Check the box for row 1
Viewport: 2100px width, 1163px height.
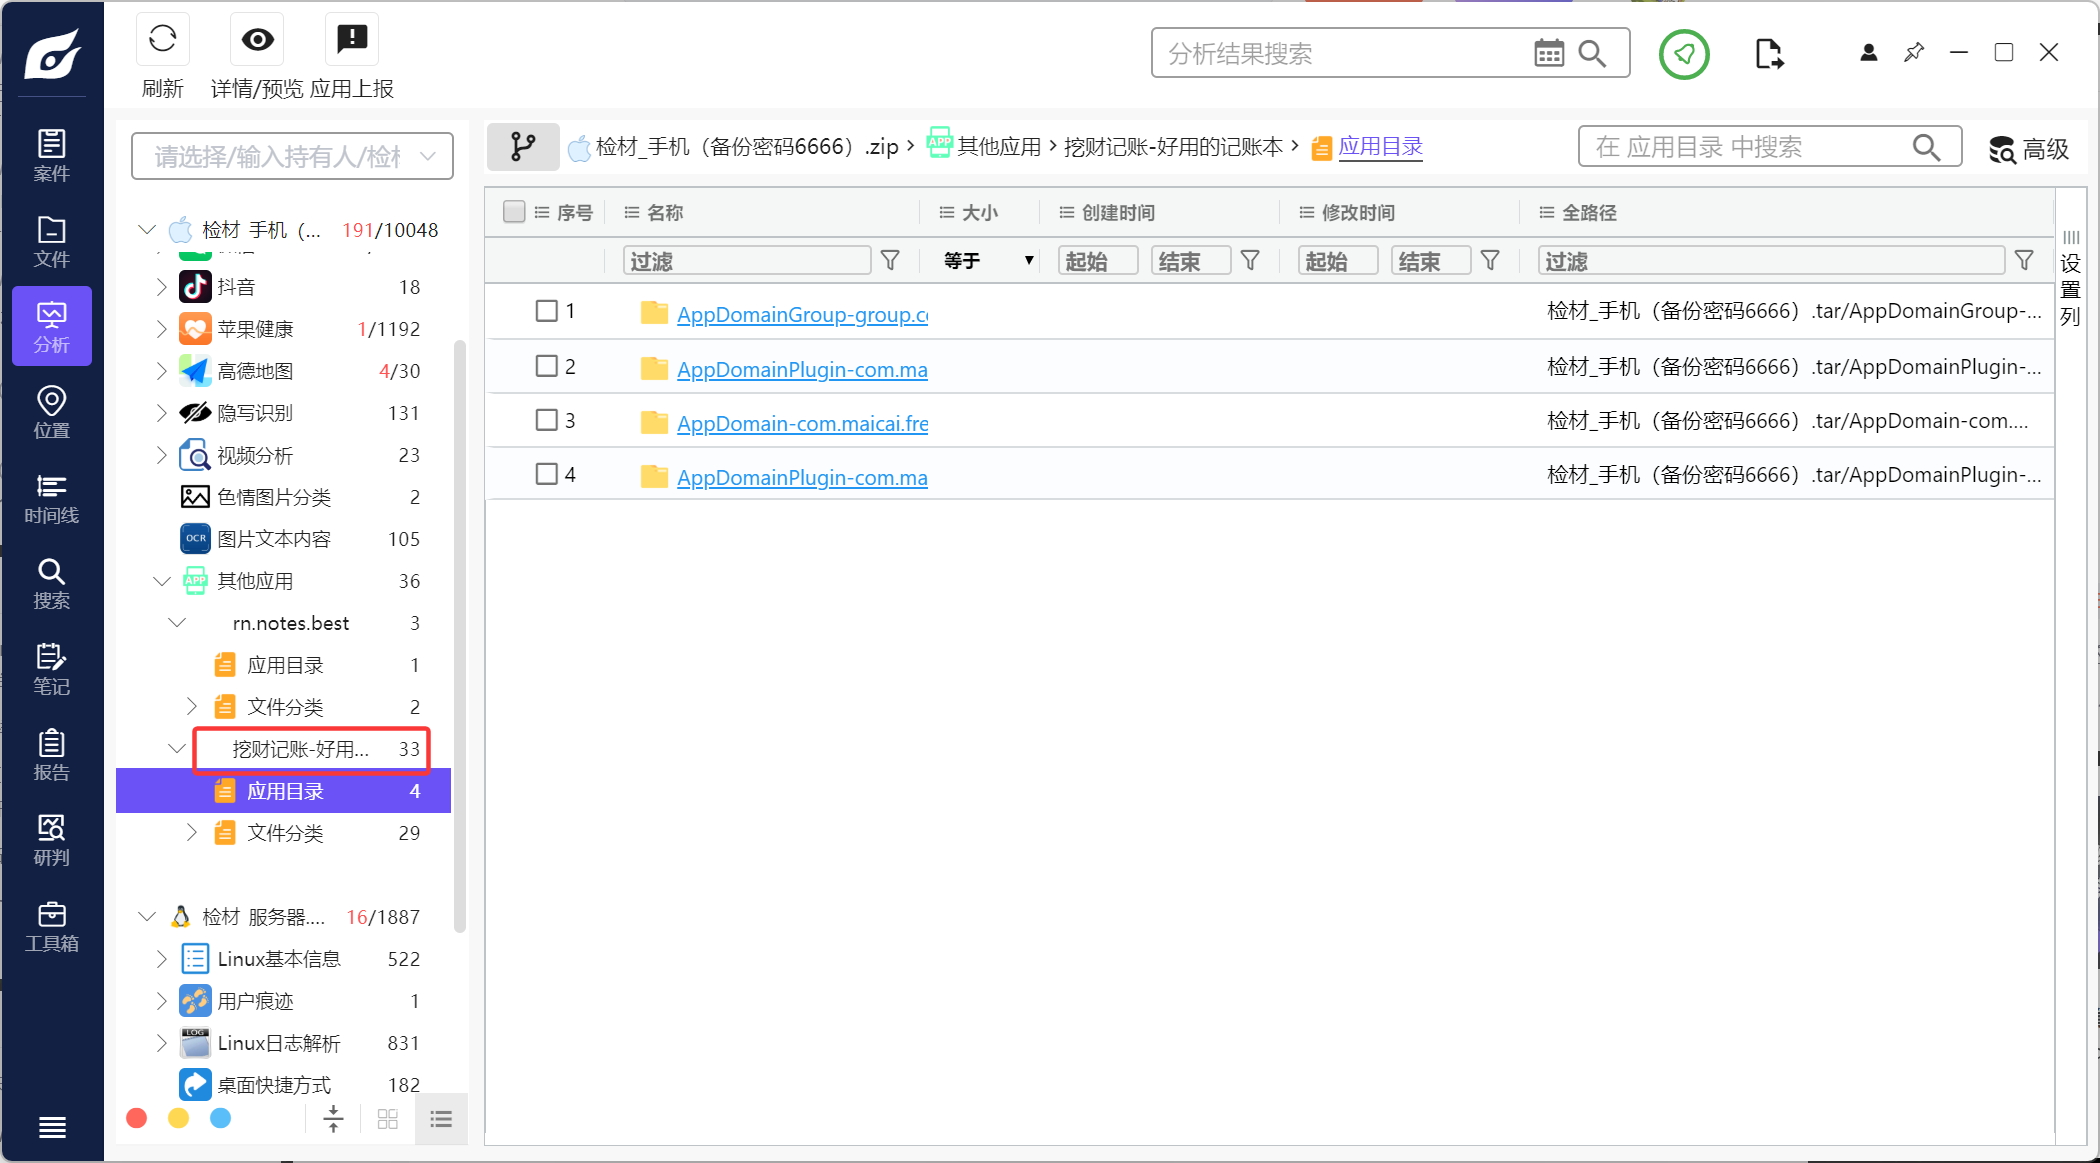click(x=546, y=311)
